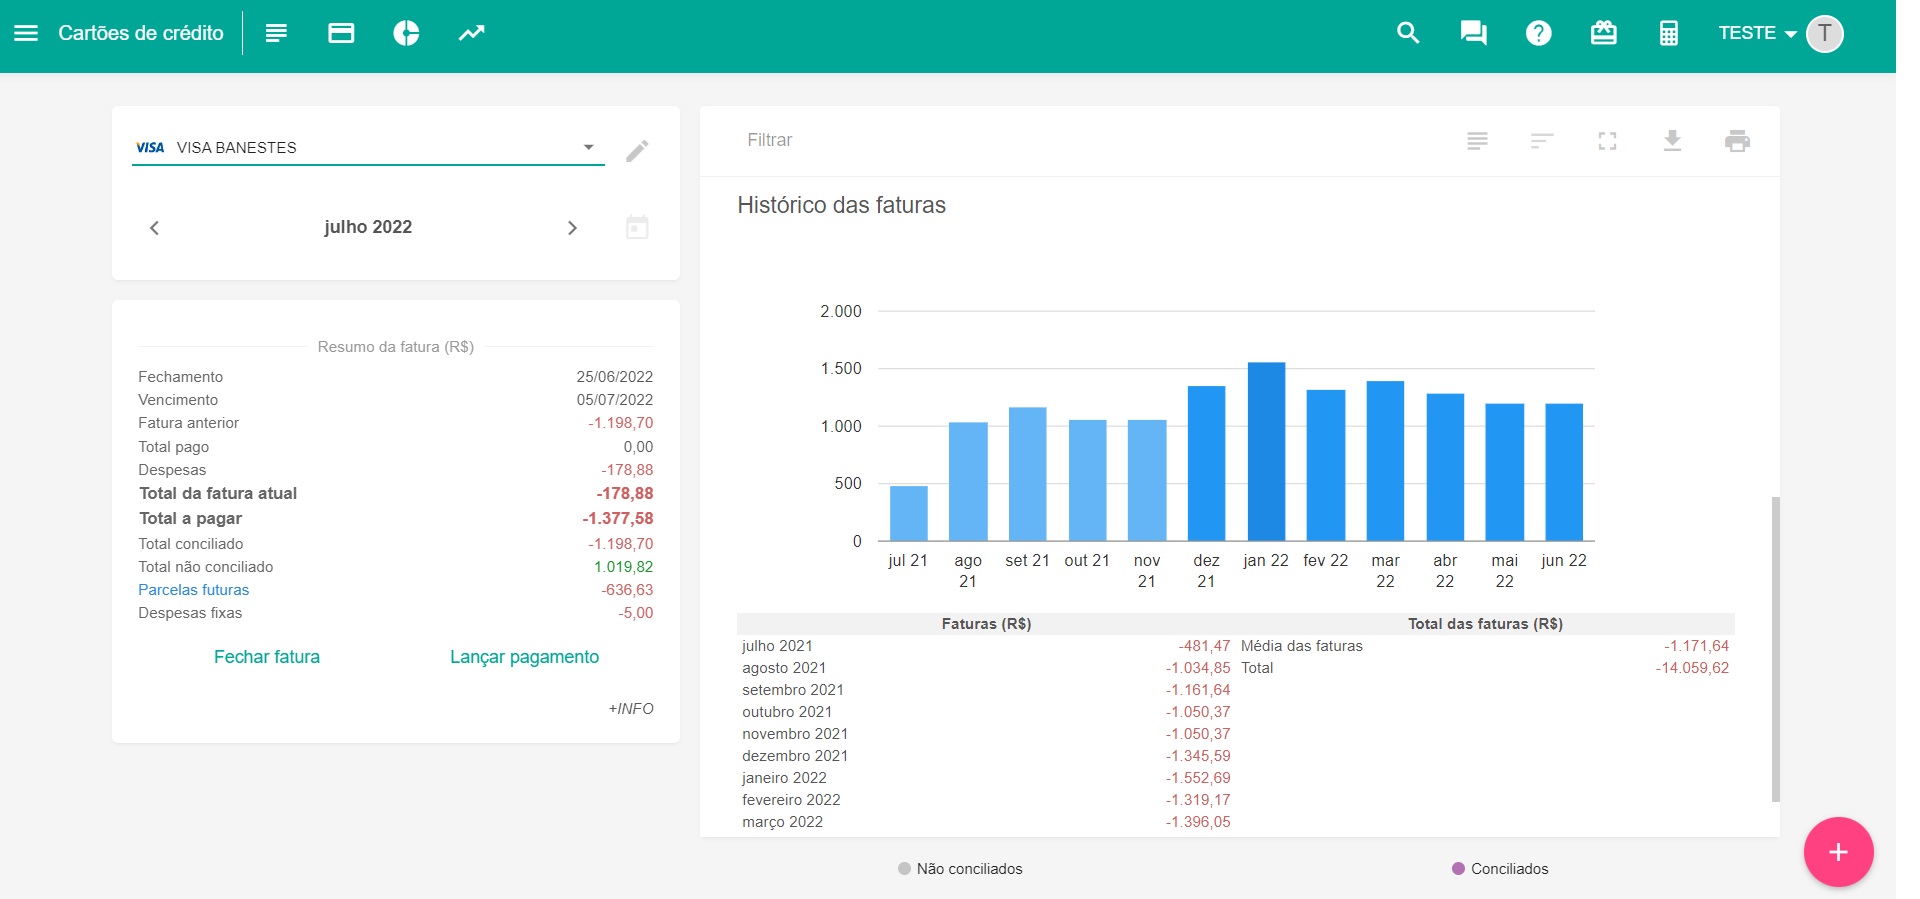Download the invoice history report
Image resolution: width=1920 pixels, height=899 pixels.
coord(1672,141)
